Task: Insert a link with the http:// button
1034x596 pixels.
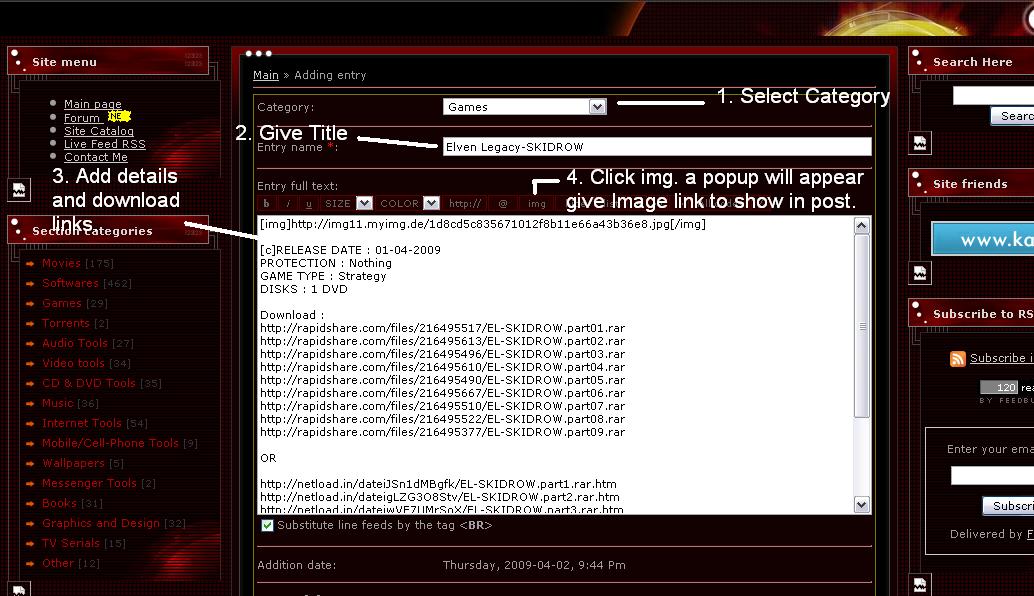Action: (x=465, y=203)
